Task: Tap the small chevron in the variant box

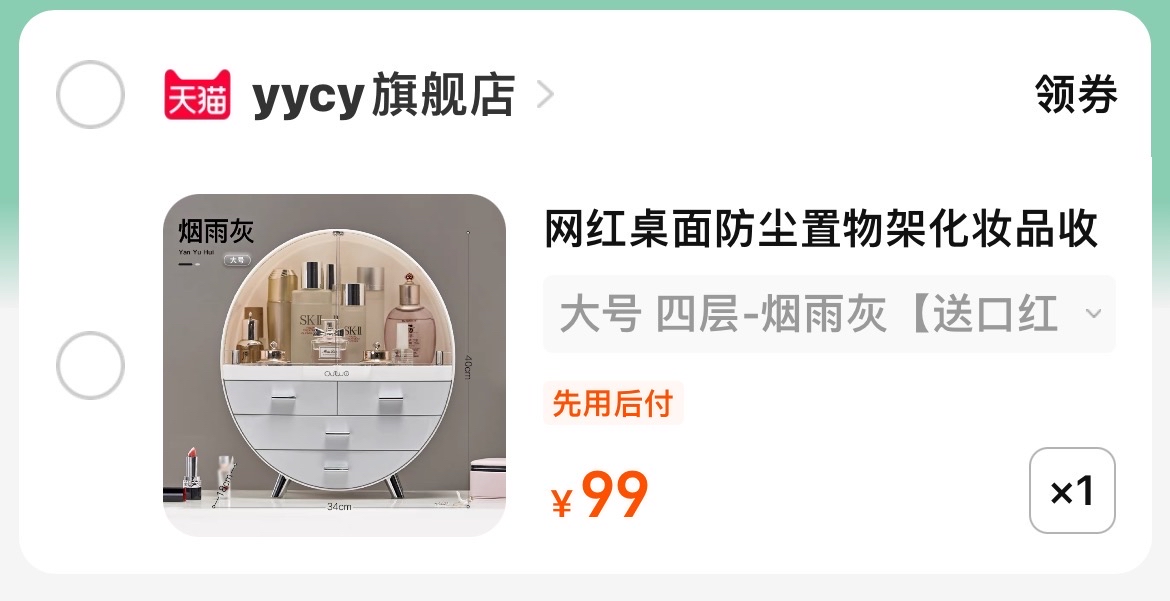Action: pyautogui.click(x=1093, y=314)
